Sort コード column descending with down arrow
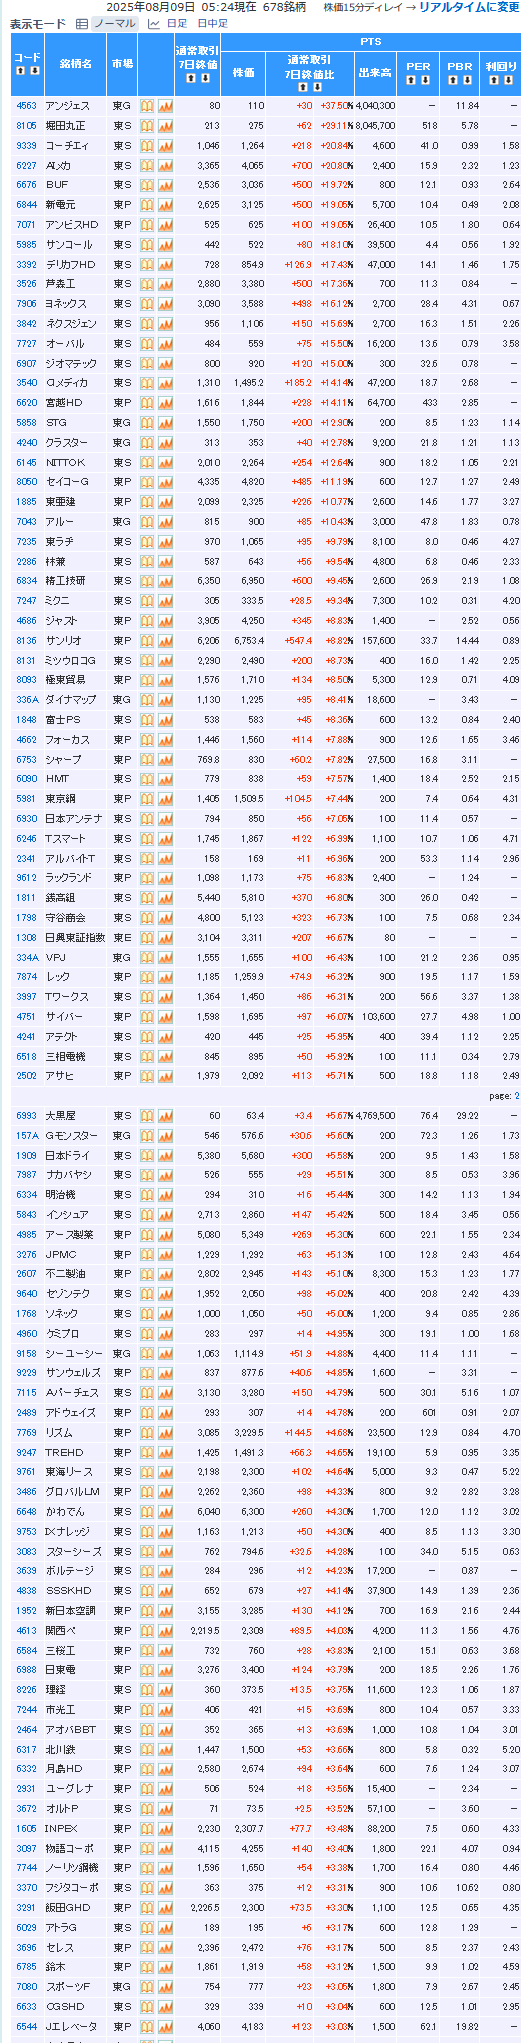The width and height of the screenshot is (532, 2043). coord(35,71)
